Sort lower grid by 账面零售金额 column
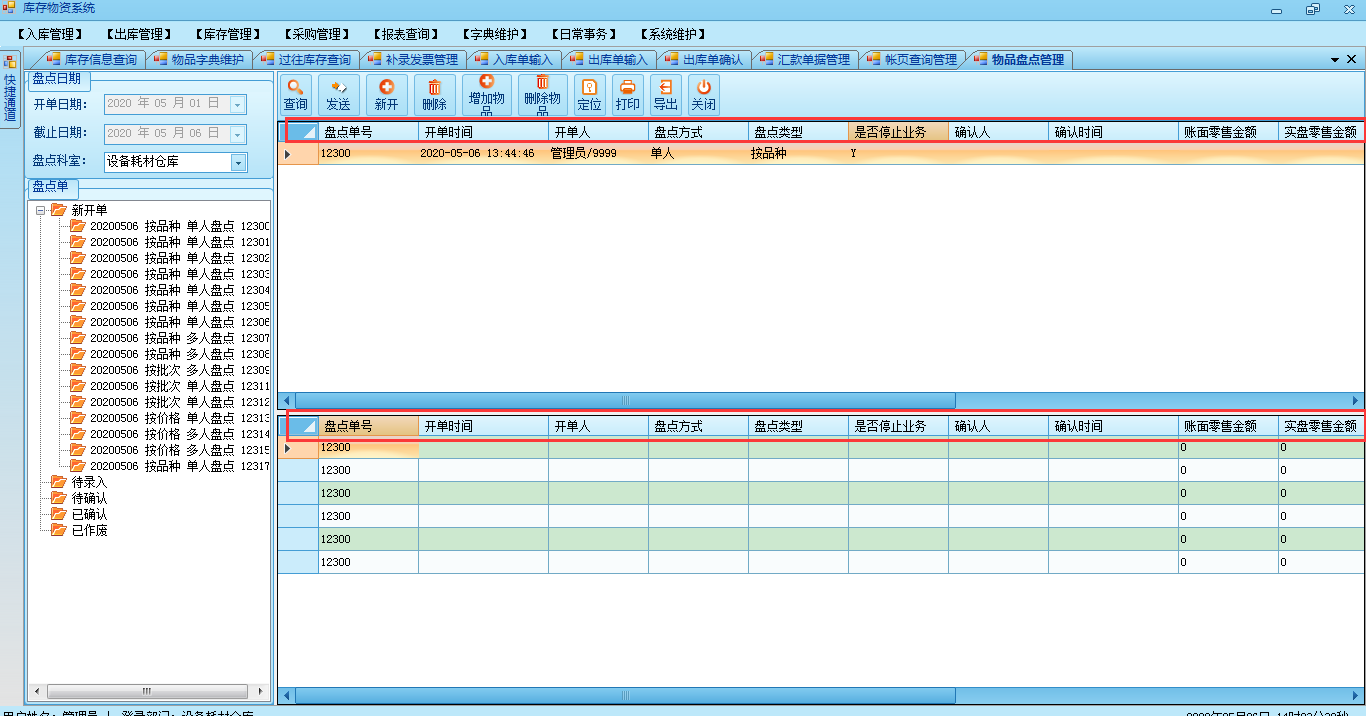 1228,426
